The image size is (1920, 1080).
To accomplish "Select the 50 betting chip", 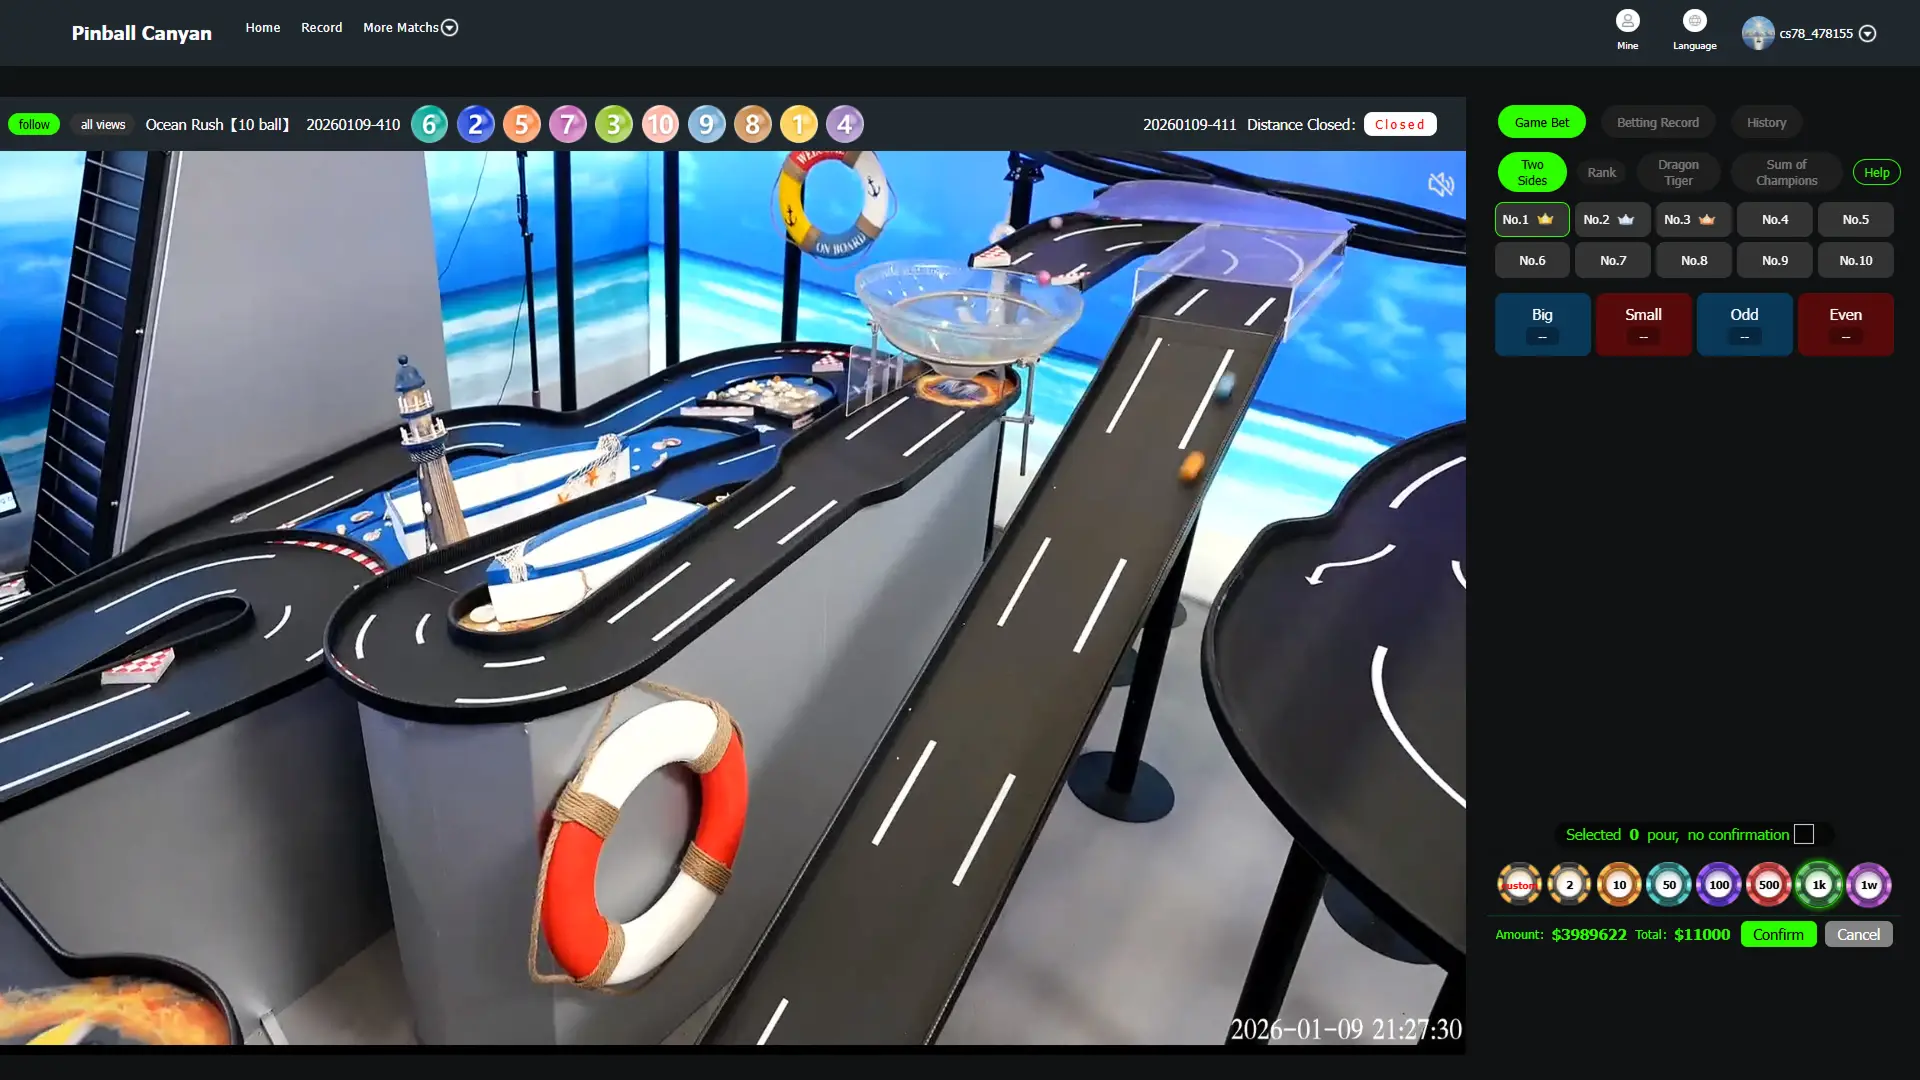I will [1668, 885].
